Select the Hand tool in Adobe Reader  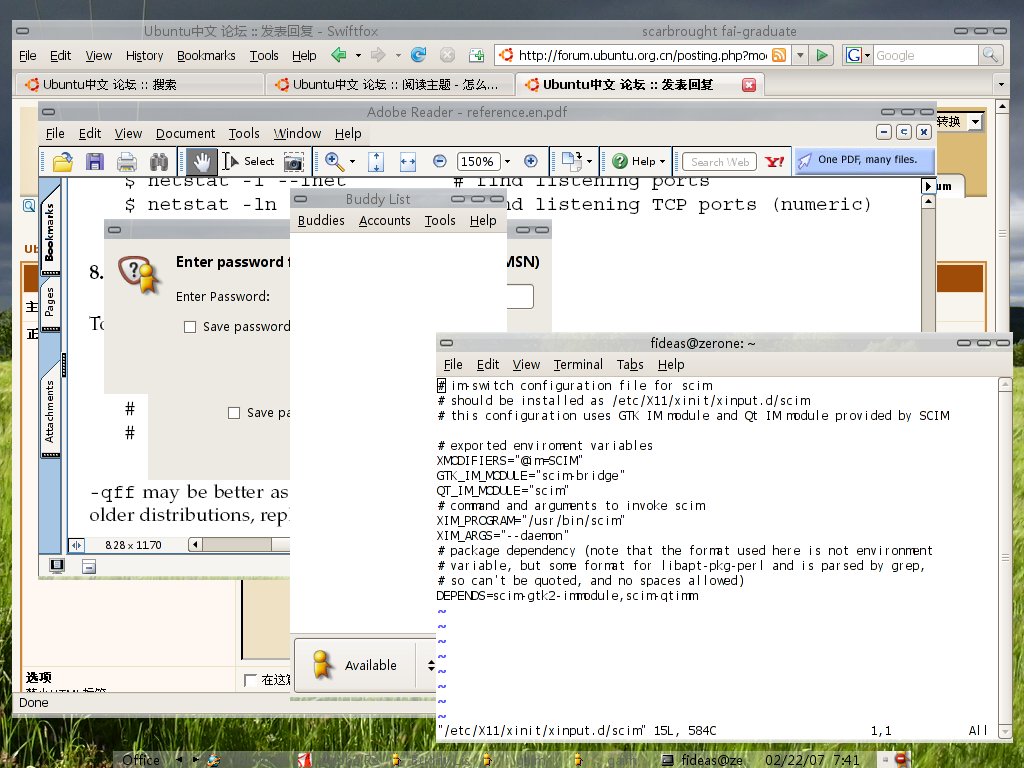coord(202,161)
